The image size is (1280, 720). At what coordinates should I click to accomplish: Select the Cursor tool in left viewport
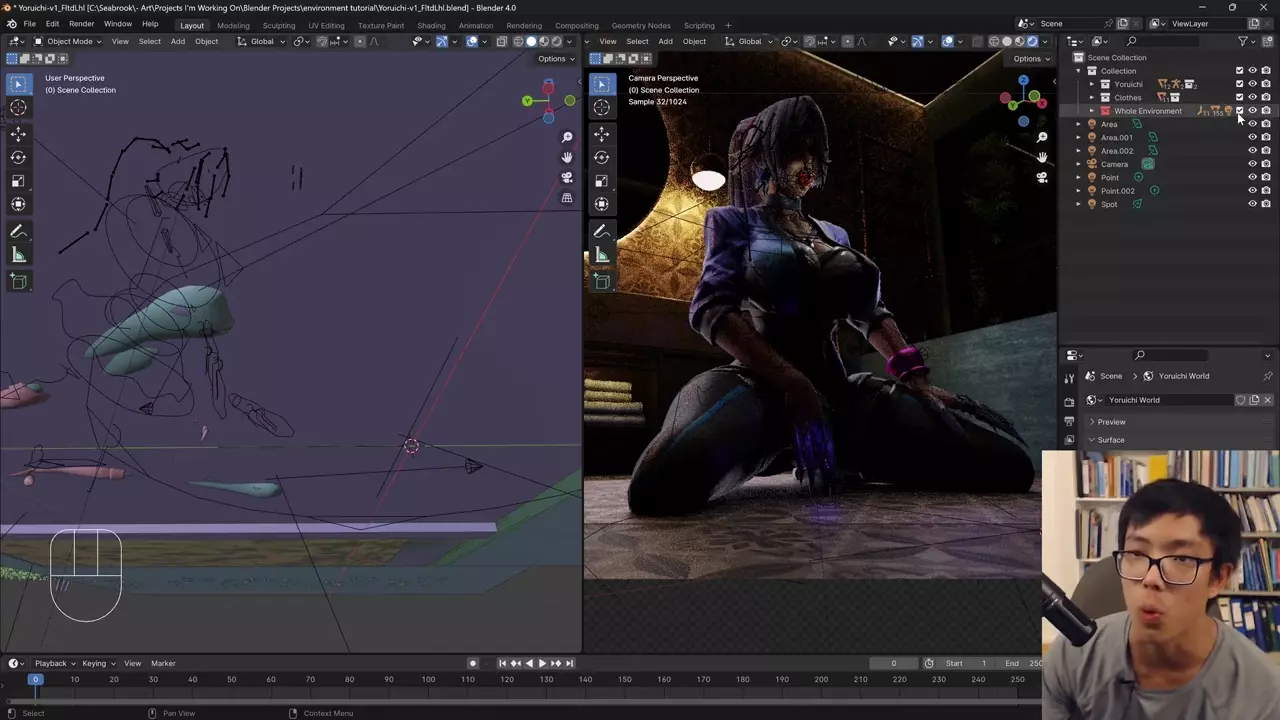tap(18, 108)
